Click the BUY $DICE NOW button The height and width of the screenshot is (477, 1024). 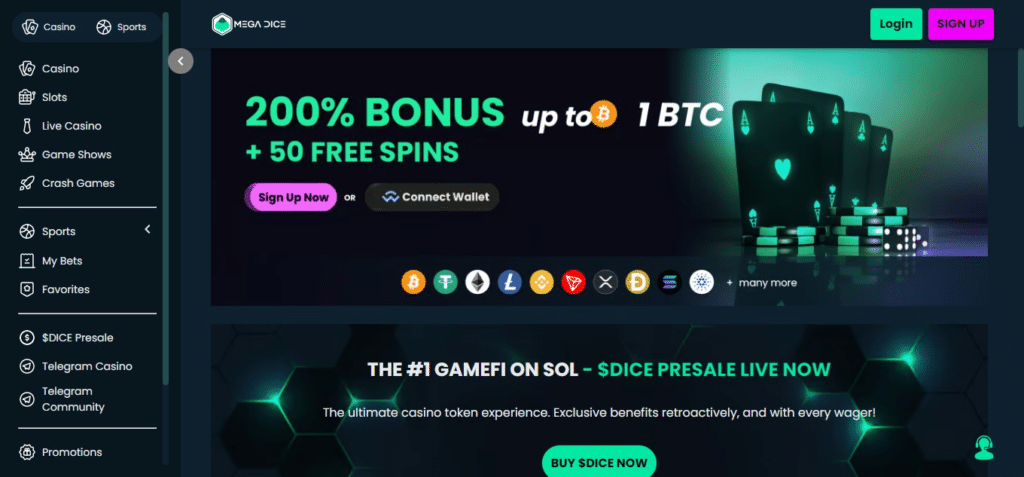point(599,461)
